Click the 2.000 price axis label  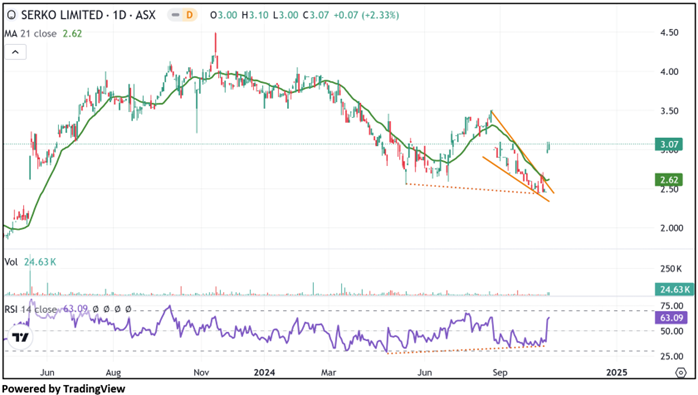click(671, 228)
